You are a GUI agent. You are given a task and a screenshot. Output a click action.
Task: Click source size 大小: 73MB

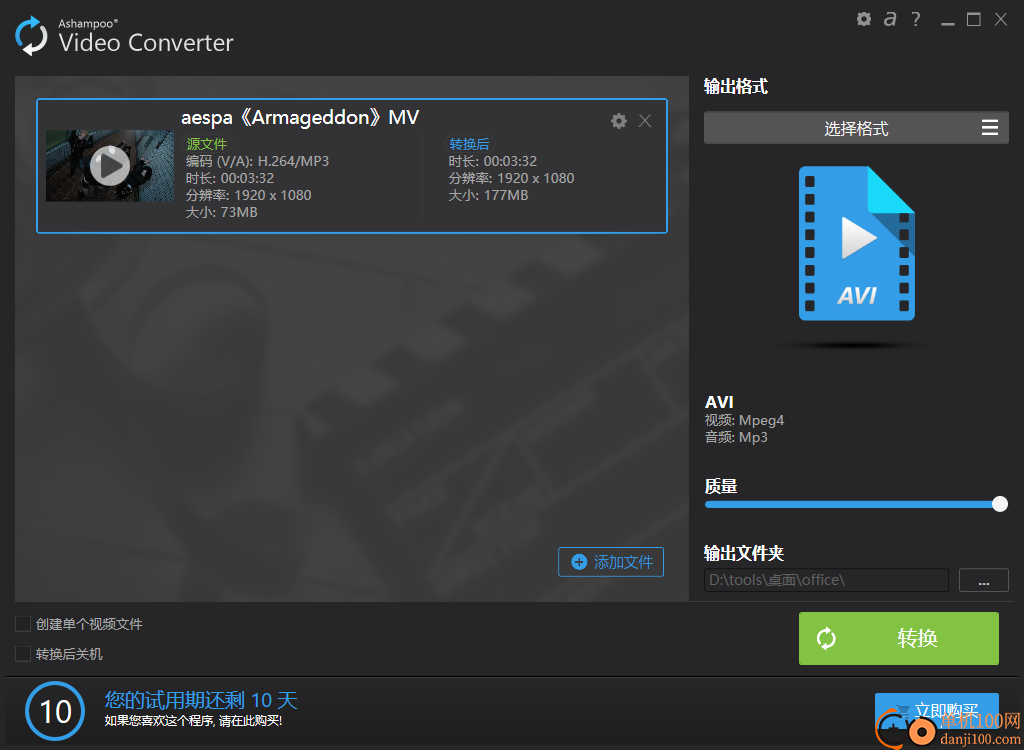click(221, 212)
